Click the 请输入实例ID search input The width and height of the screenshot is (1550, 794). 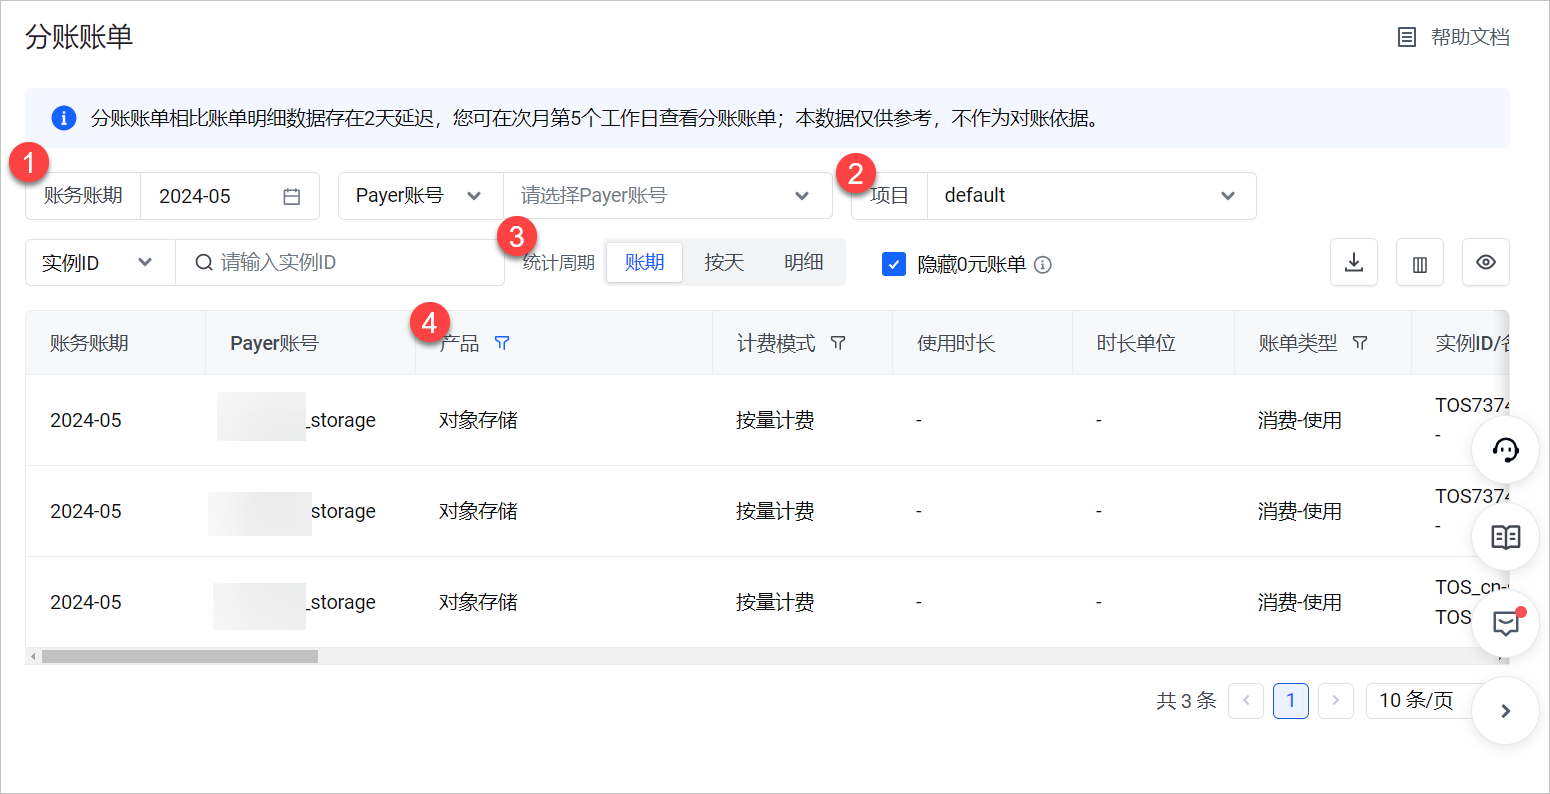[340, 263]
